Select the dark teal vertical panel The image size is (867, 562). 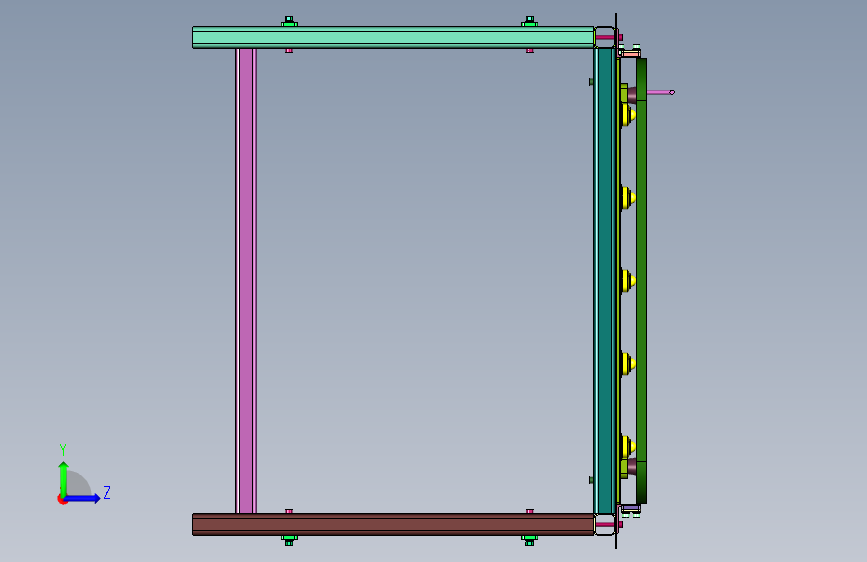point(604,280)
